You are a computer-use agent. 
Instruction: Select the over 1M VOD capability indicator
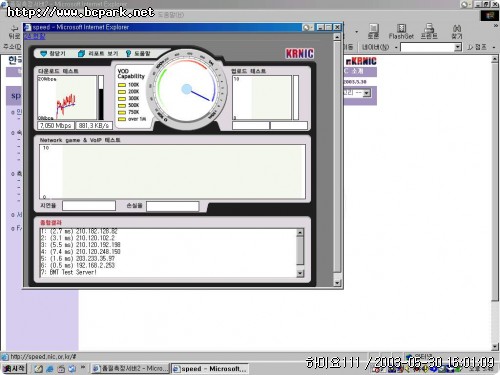pos(122,119)
